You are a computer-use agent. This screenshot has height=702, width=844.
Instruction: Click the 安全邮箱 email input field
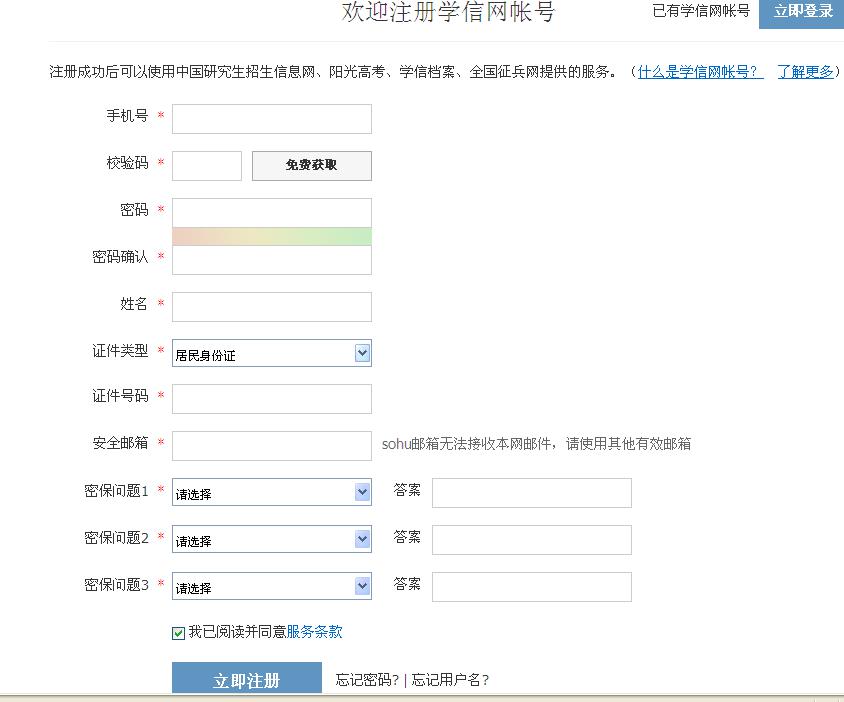[x=272, y=446]
